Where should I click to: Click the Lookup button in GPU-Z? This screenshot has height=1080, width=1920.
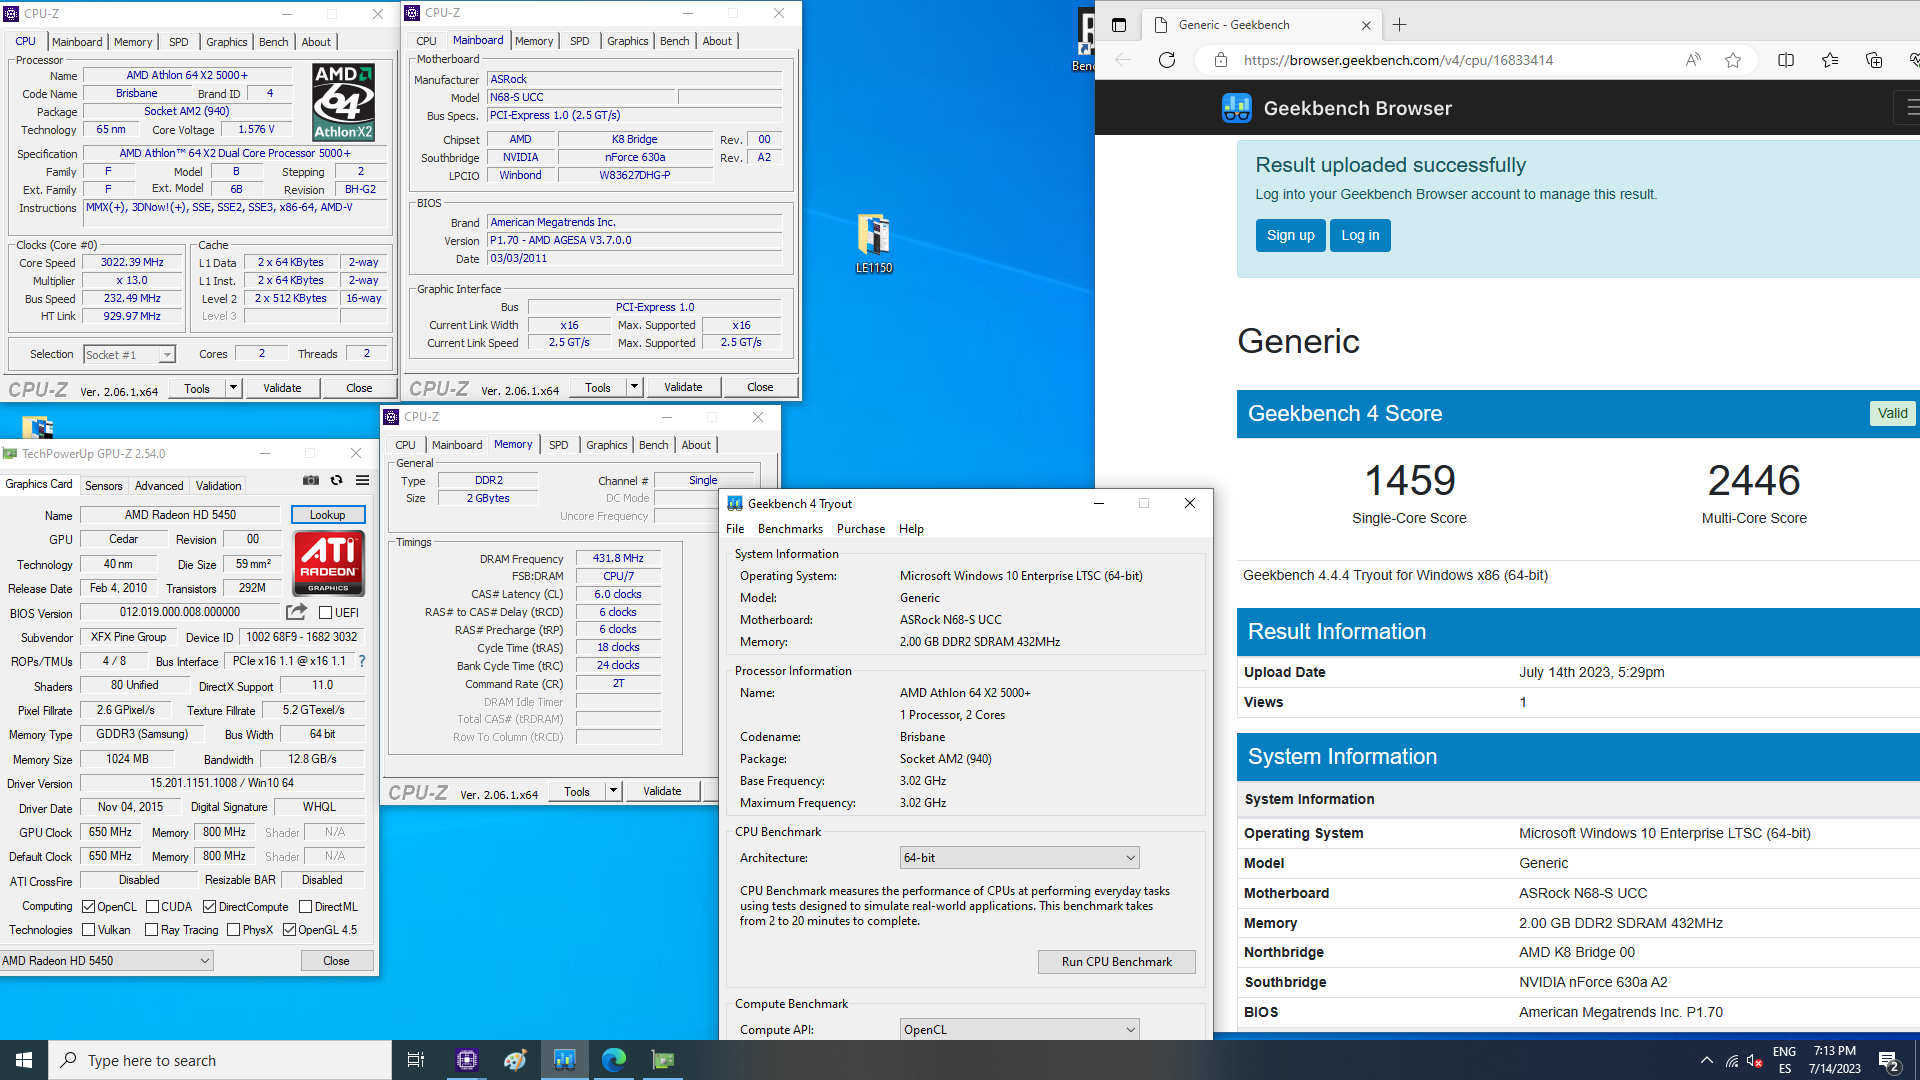tap(328, 515)
